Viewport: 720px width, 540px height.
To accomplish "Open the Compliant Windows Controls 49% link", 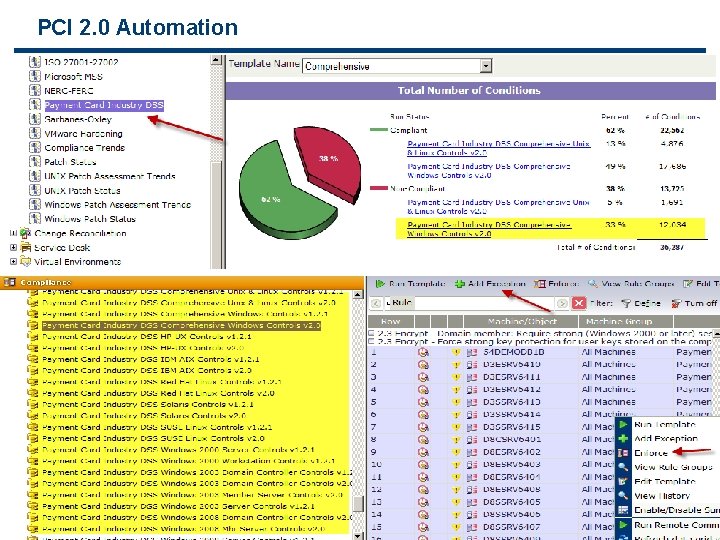I will coord(489,170).
